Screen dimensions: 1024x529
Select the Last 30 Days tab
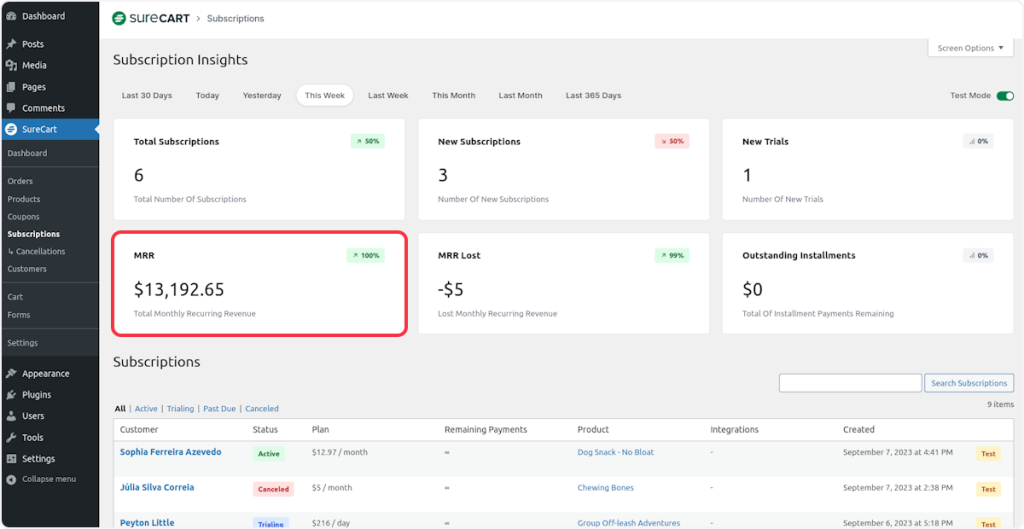coord(147,96)
